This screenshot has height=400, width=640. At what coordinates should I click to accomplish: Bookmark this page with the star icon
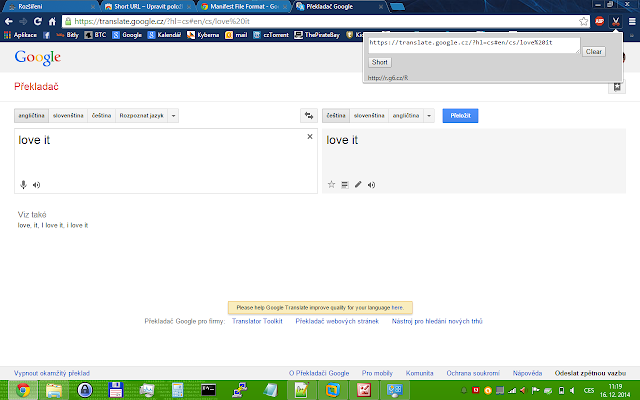(x=584, y=21)
